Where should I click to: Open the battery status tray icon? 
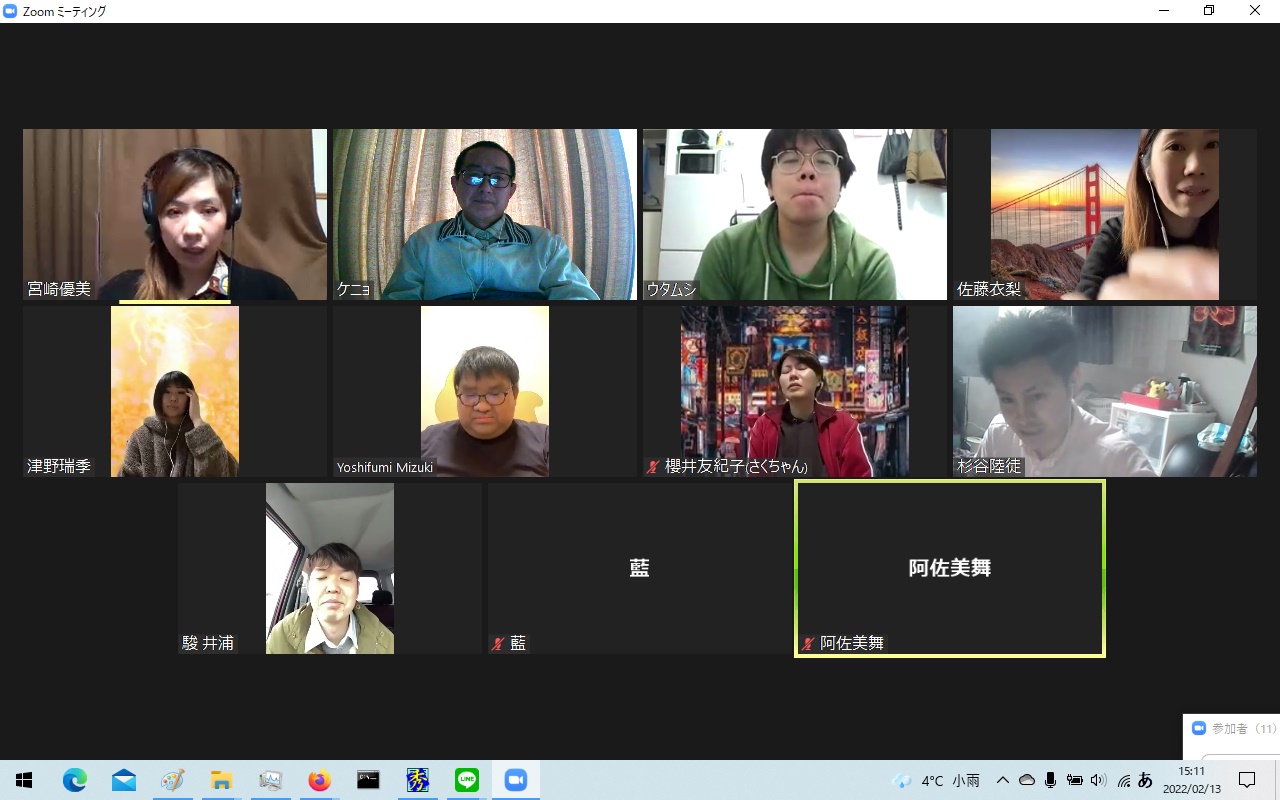(1074, 780)
